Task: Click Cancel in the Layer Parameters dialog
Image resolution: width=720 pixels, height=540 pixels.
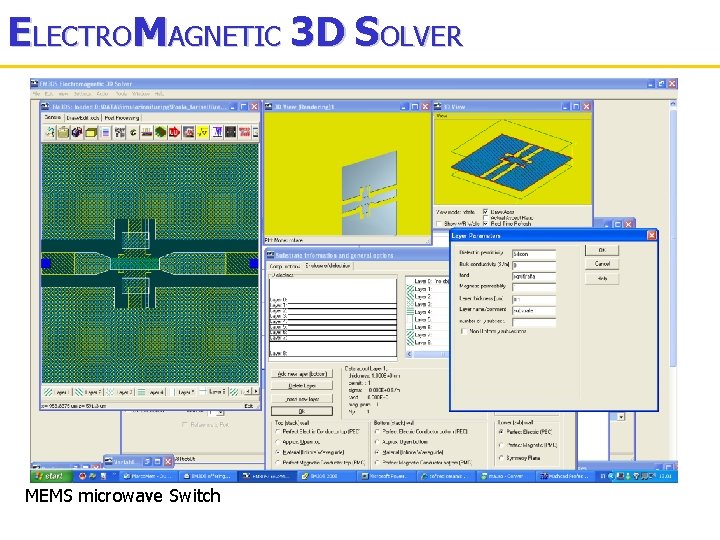Action: (602, 264)
